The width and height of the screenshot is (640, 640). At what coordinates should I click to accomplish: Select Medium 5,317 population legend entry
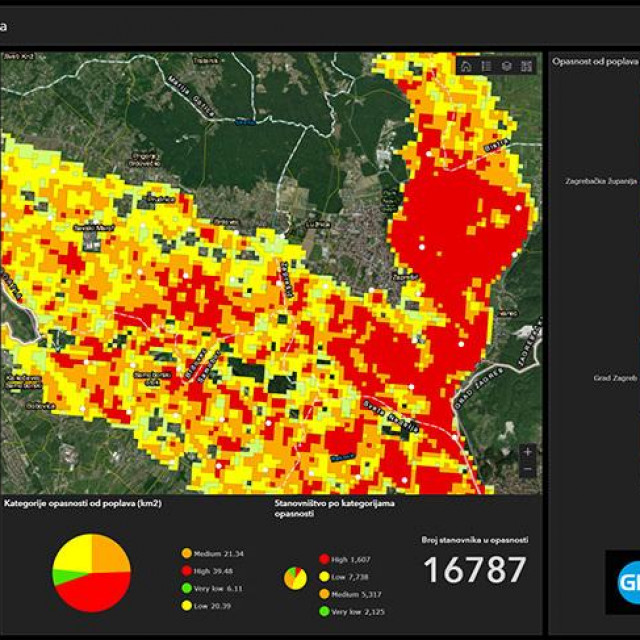coord(349,594)
